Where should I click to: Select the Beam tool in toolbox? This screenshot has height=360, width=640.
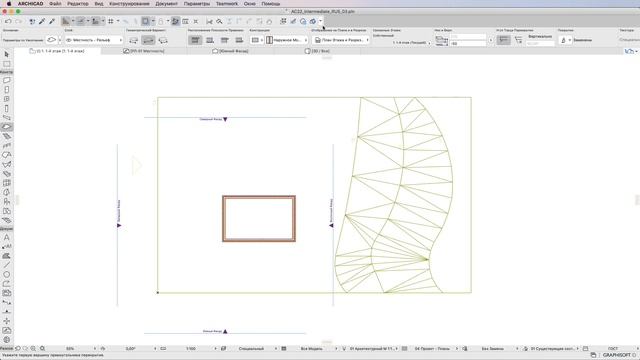click(x=7, y=118)
